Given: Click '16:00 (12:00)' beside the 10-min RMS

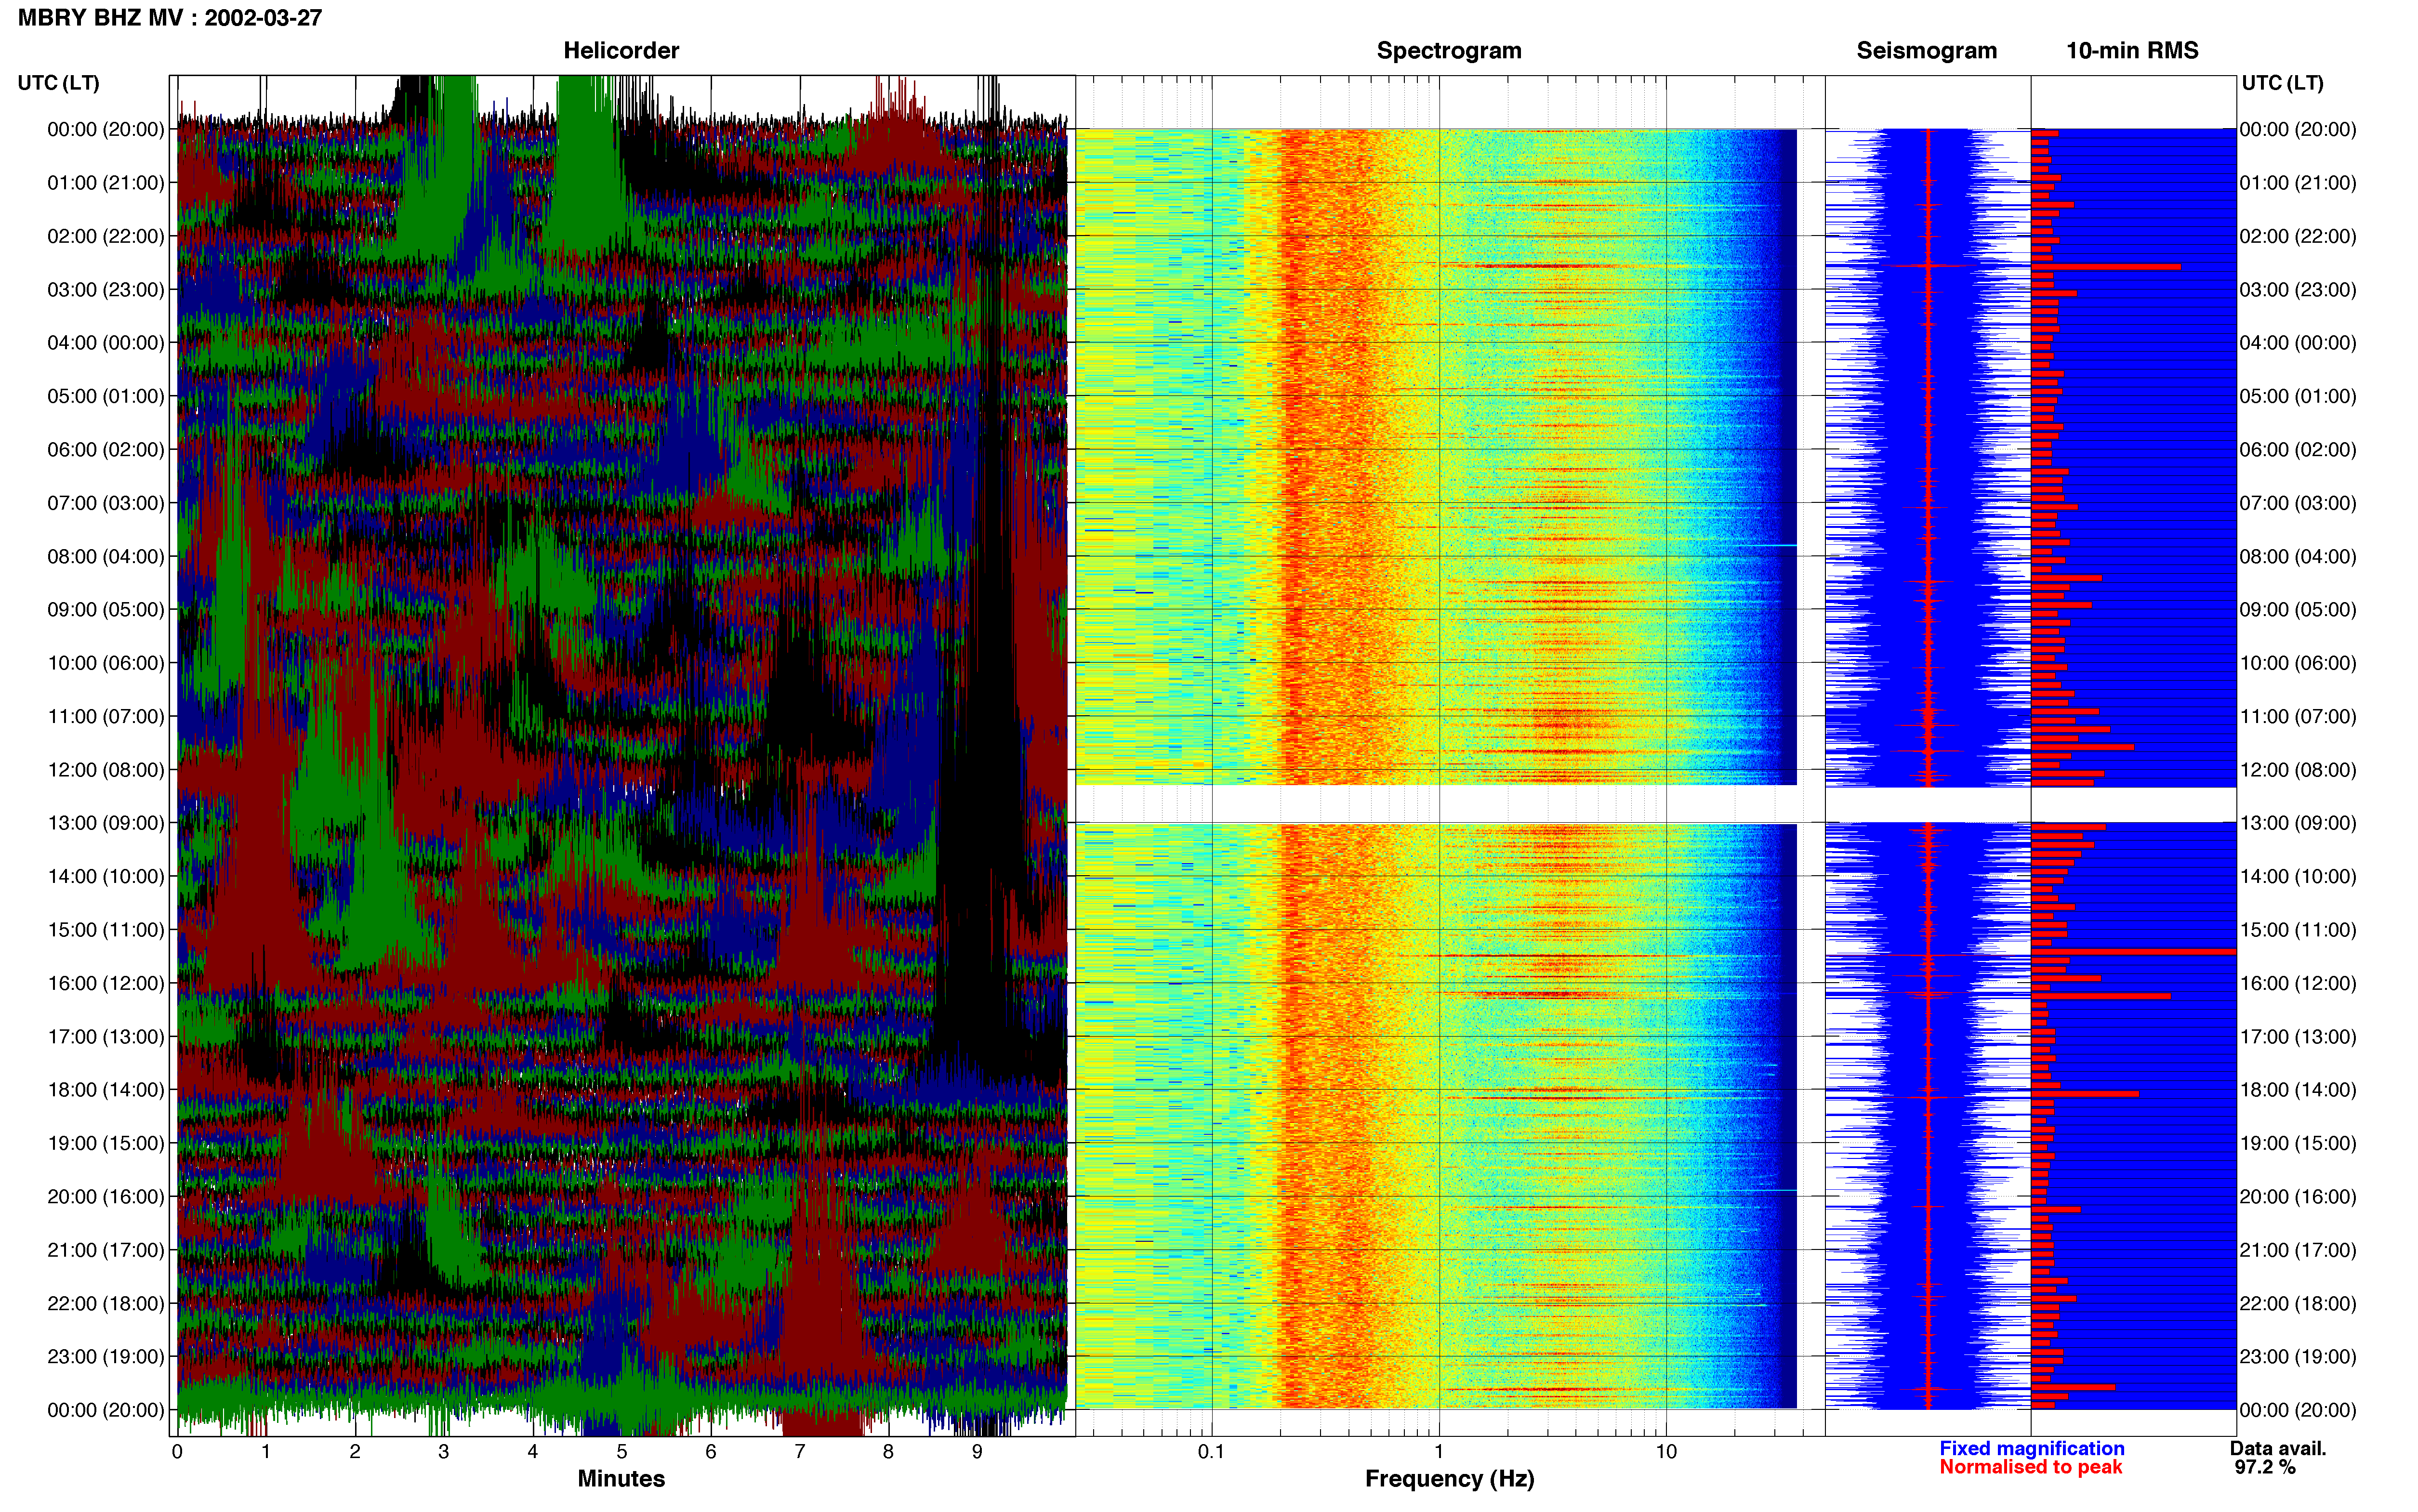Looking at the screenshot, I should [x=2298, y=983].
